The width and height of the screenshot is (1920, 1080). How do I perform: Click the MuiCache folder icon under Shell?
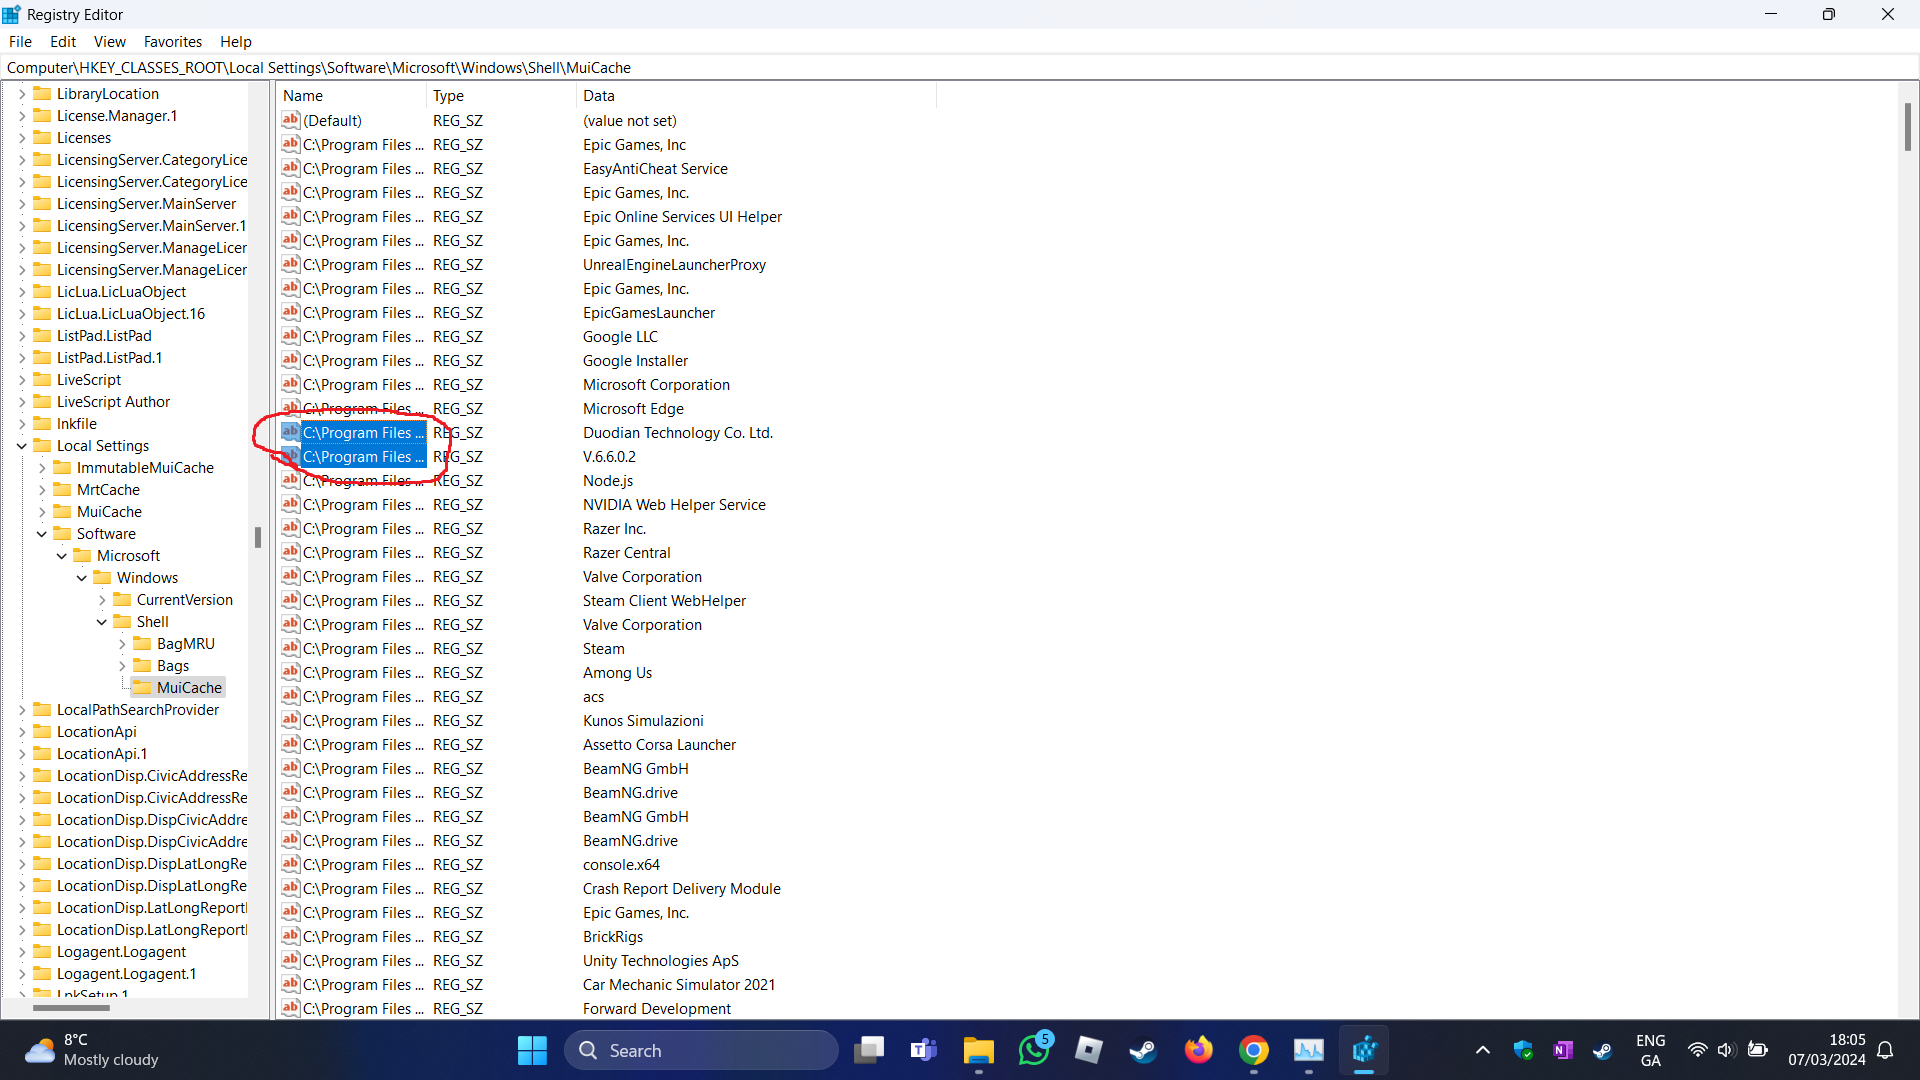tap(142, 688)
